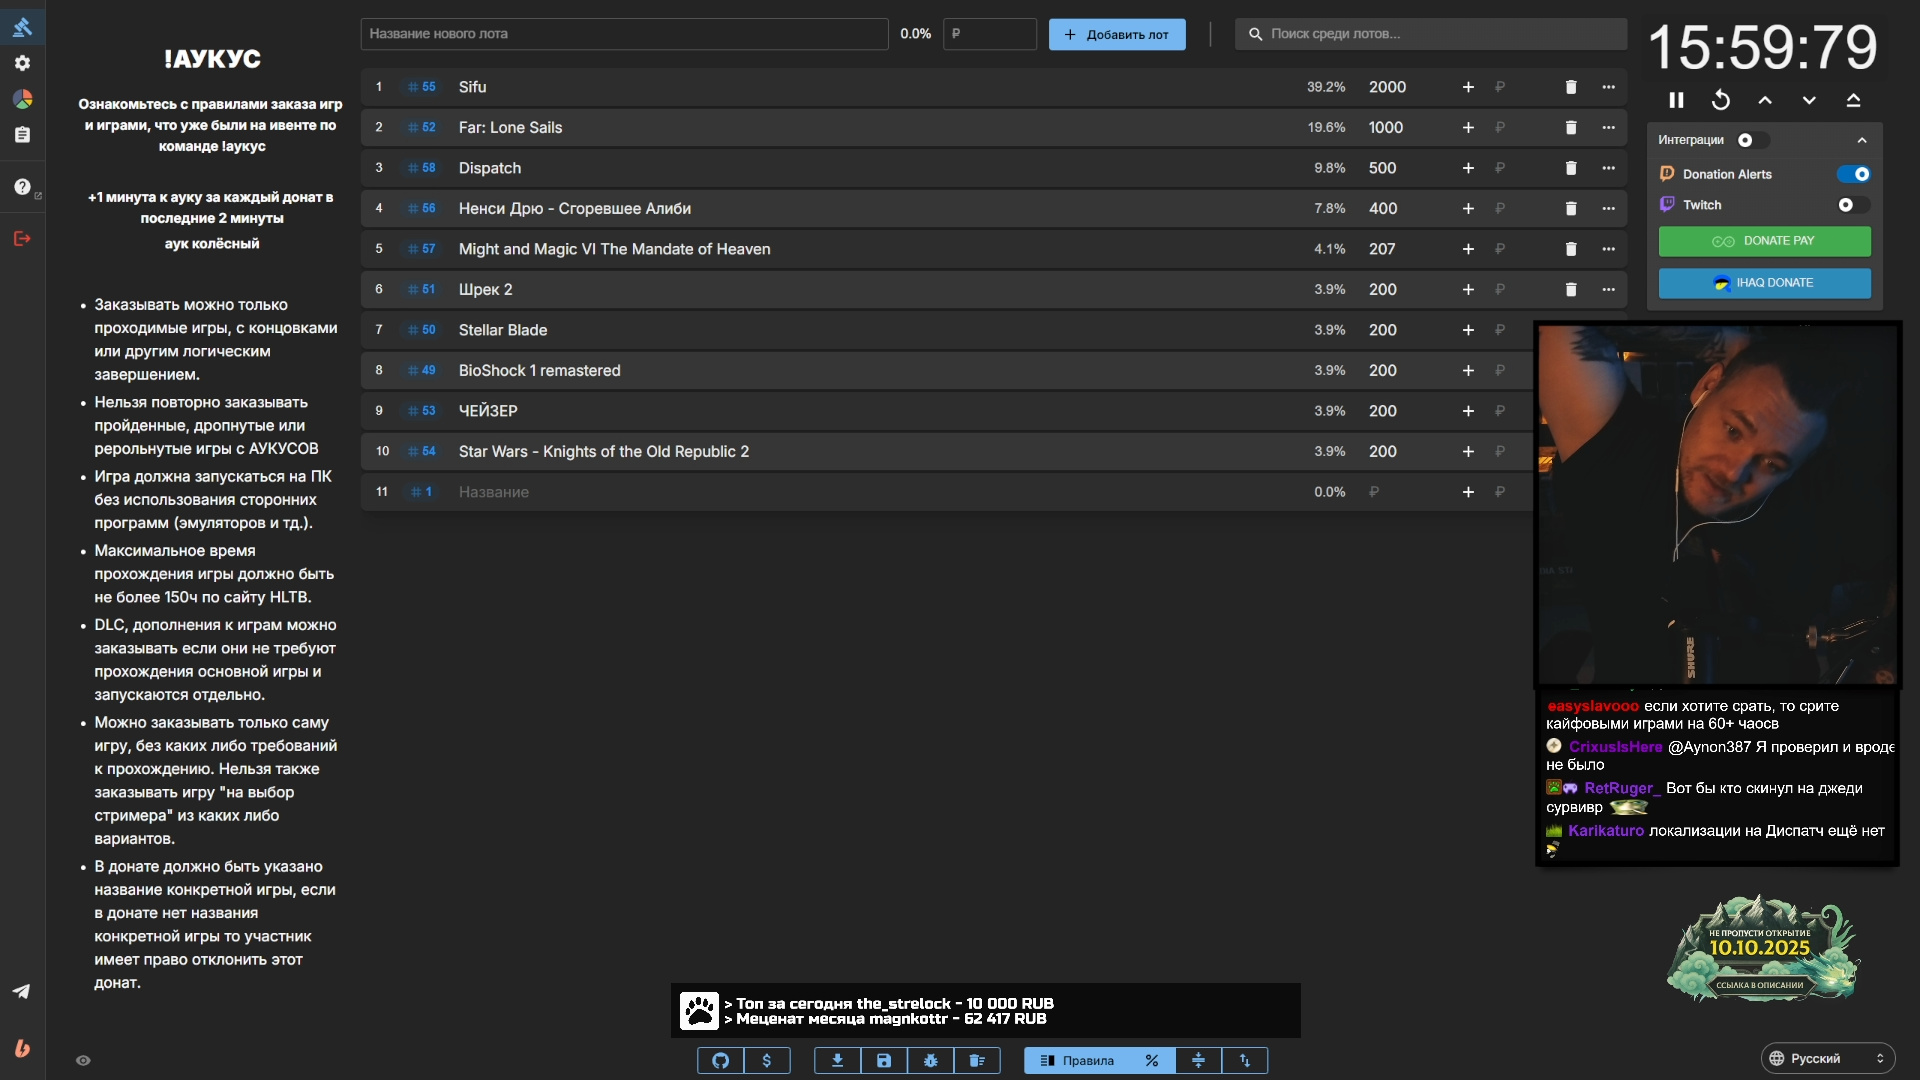
Task: Click the save icon in bottom toolbar
Action: pyautogui.click(x=884, y=1060)
